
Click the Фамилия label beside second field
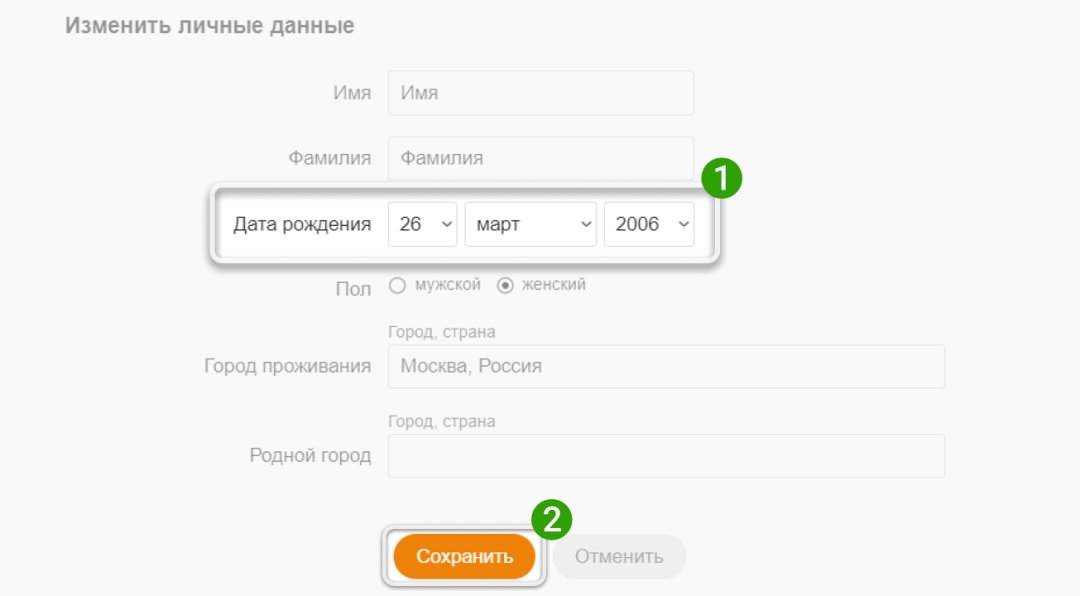click(x=329, y=158)
